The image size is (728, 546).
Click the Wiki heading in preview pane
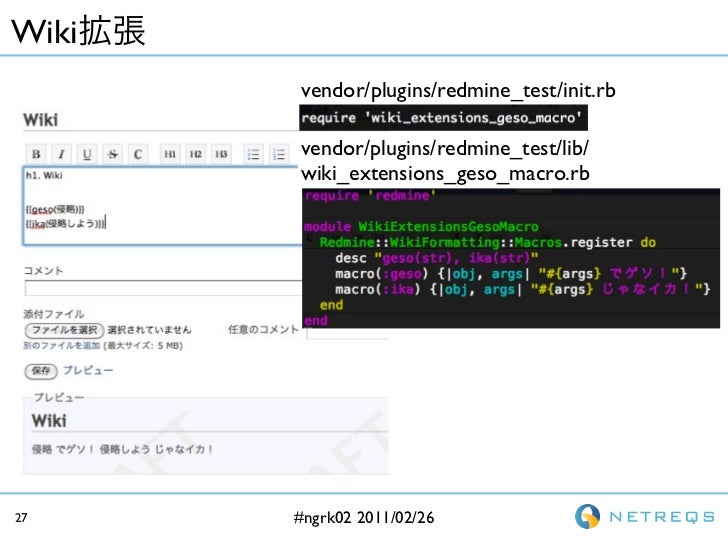[x=49, y=421]
